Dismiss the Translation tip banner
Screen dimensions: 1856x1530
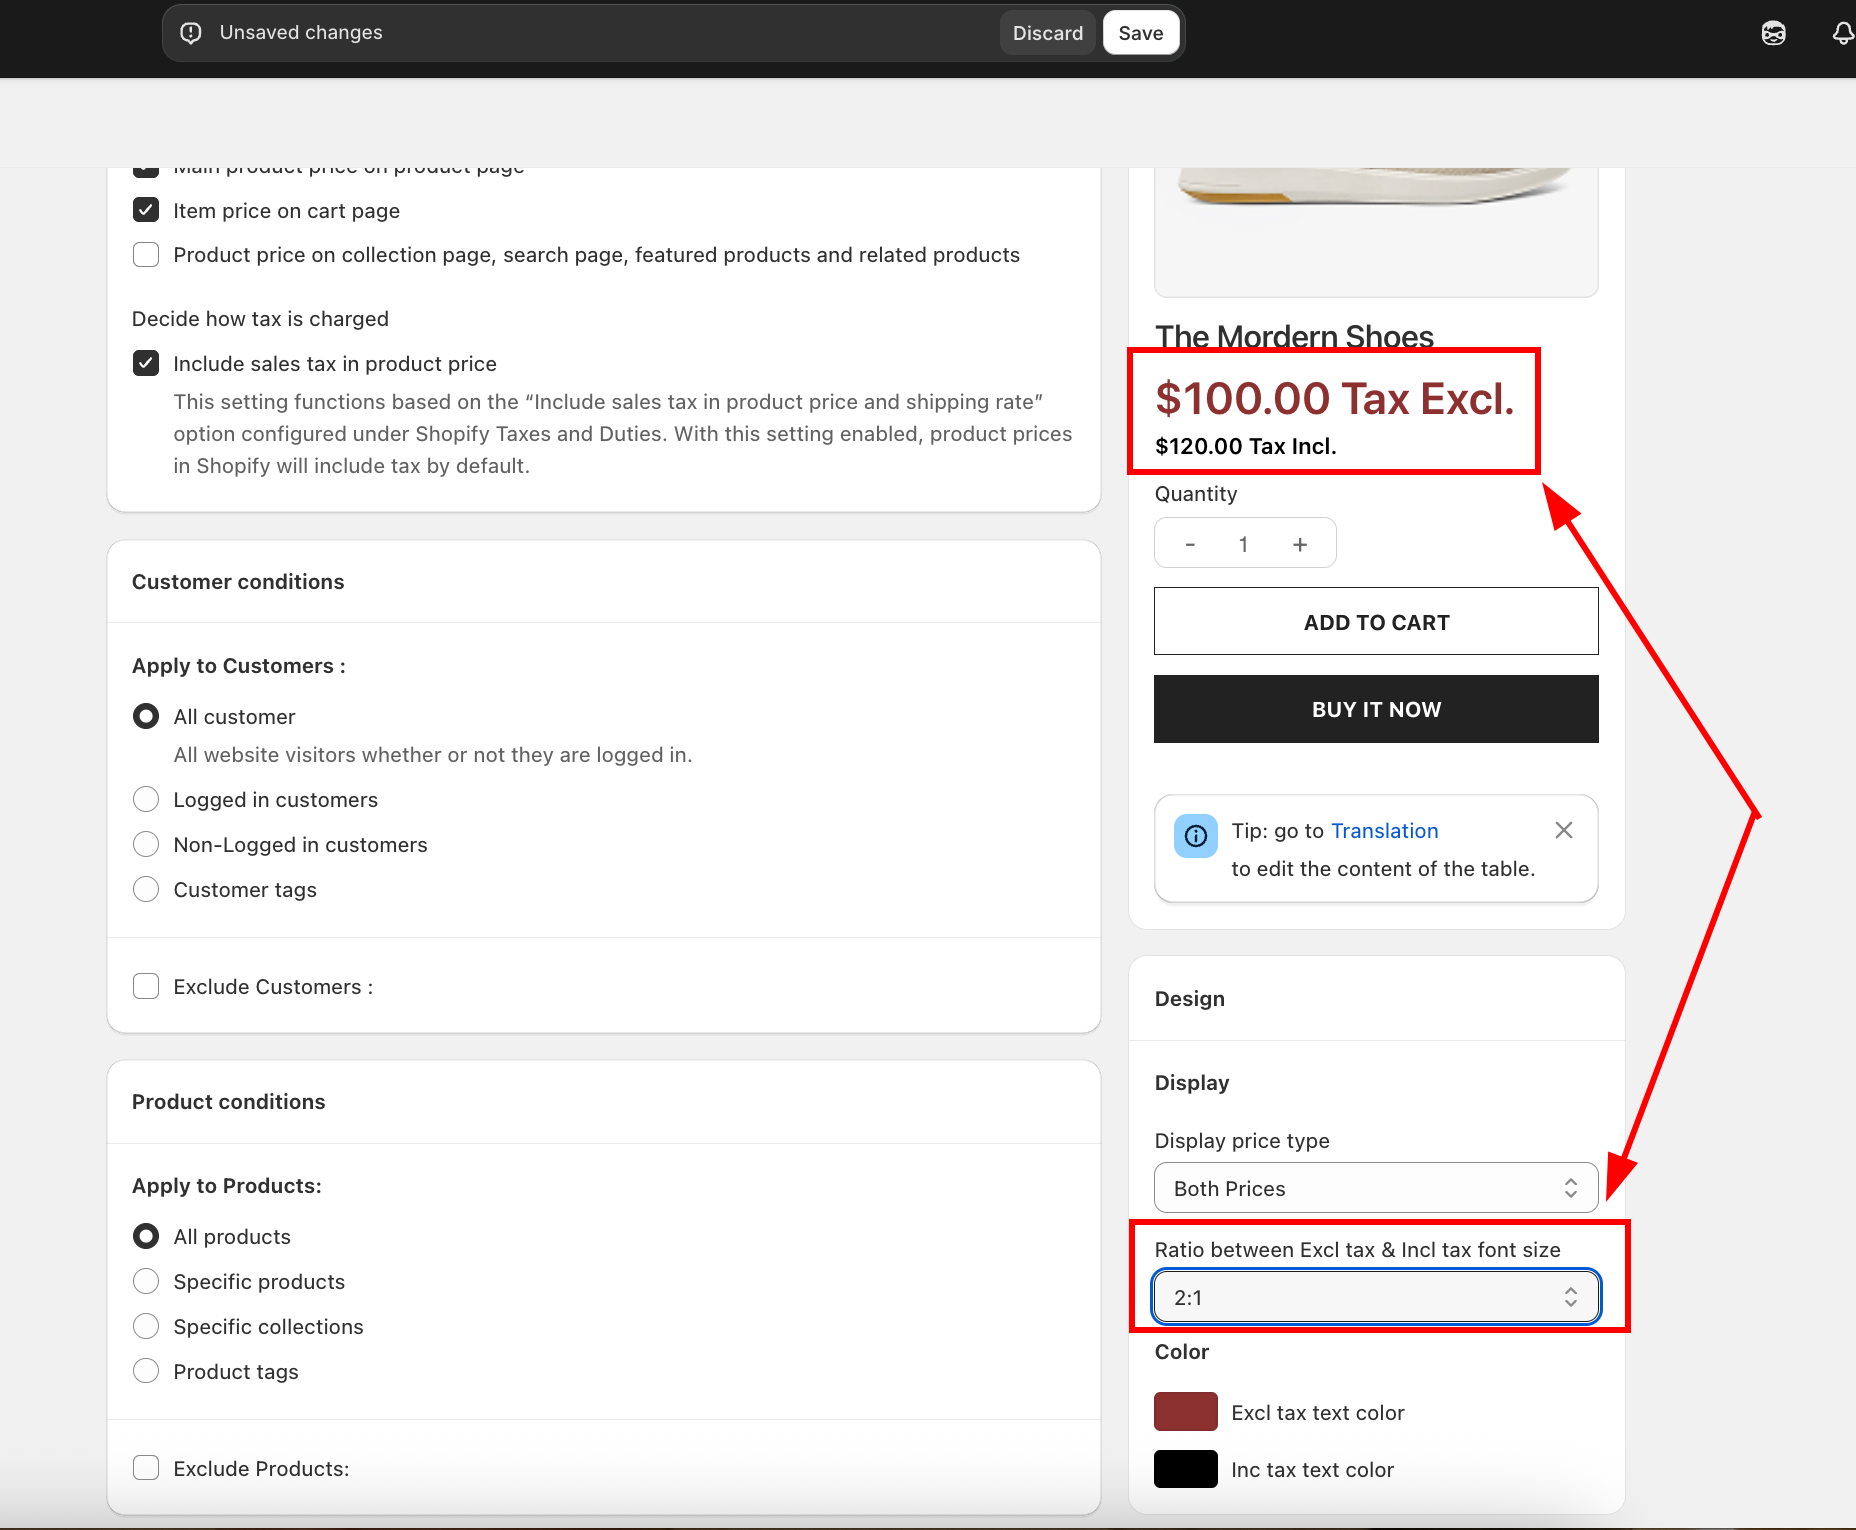[1564, 830]
